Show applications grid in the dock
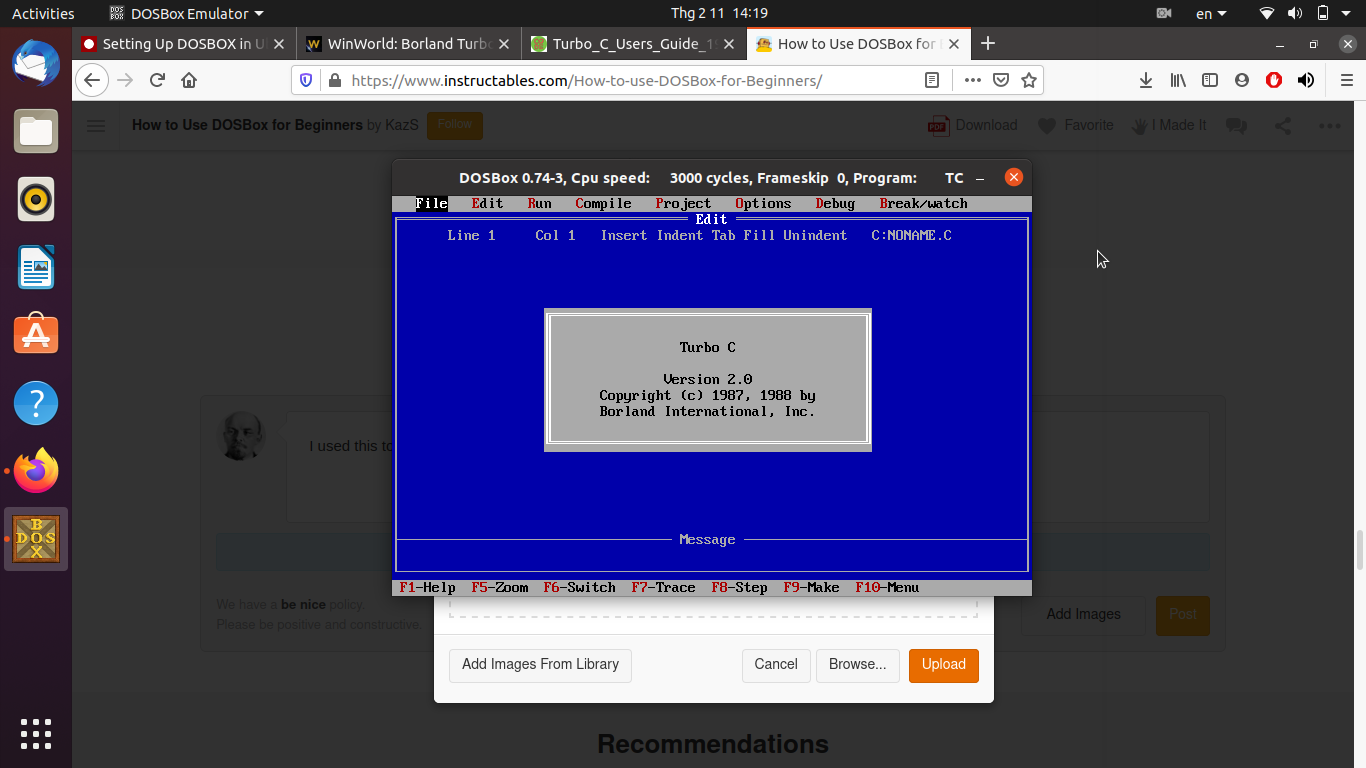Image resolution: width=1366 pixels, height=768 pixels. pos(36,733)
